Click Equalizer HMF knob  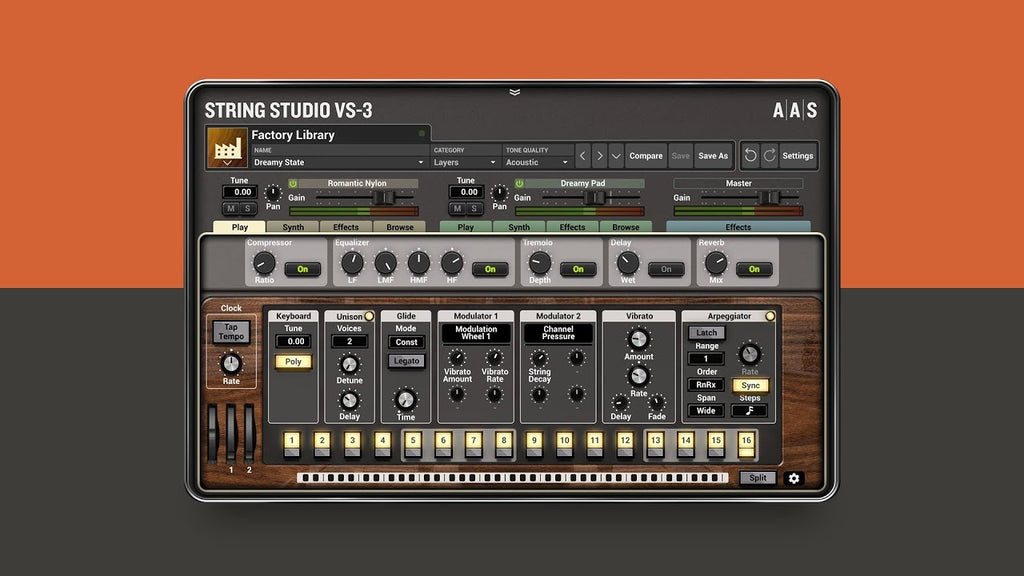419,263
